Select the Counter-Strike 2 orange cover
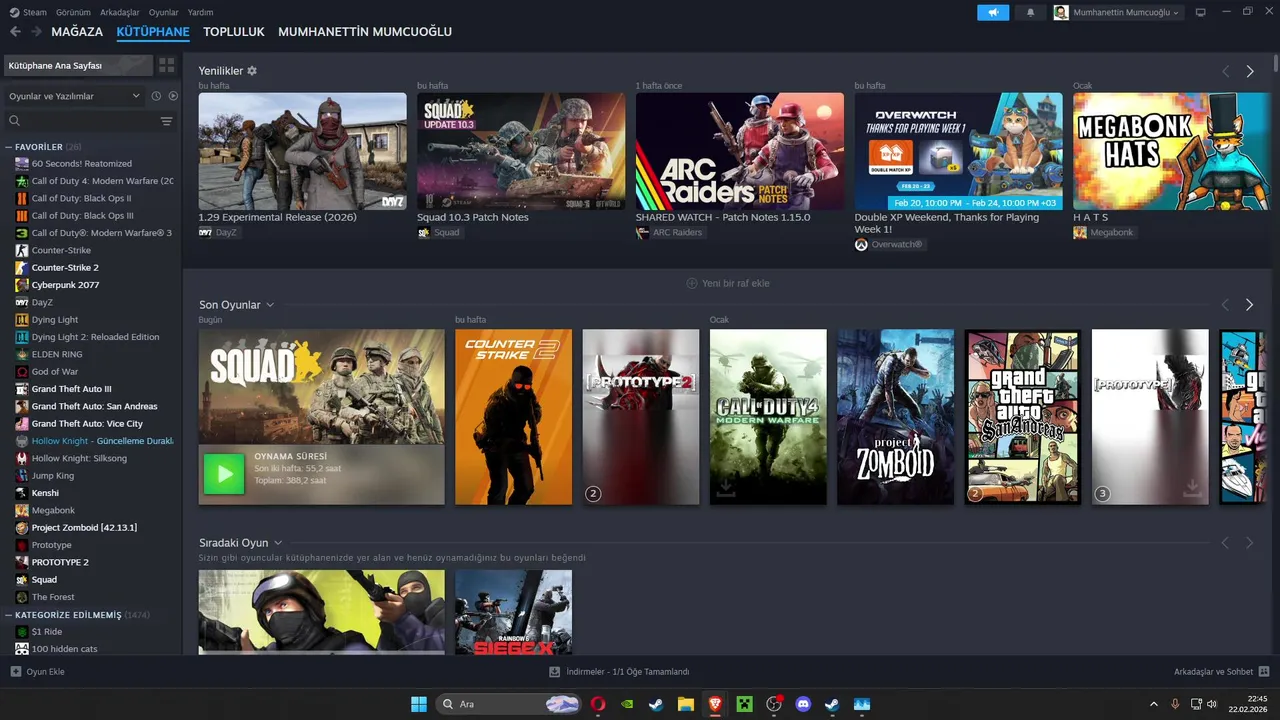Image resolution: width=1280 pixels, height=720 pixels. point(513,417)
